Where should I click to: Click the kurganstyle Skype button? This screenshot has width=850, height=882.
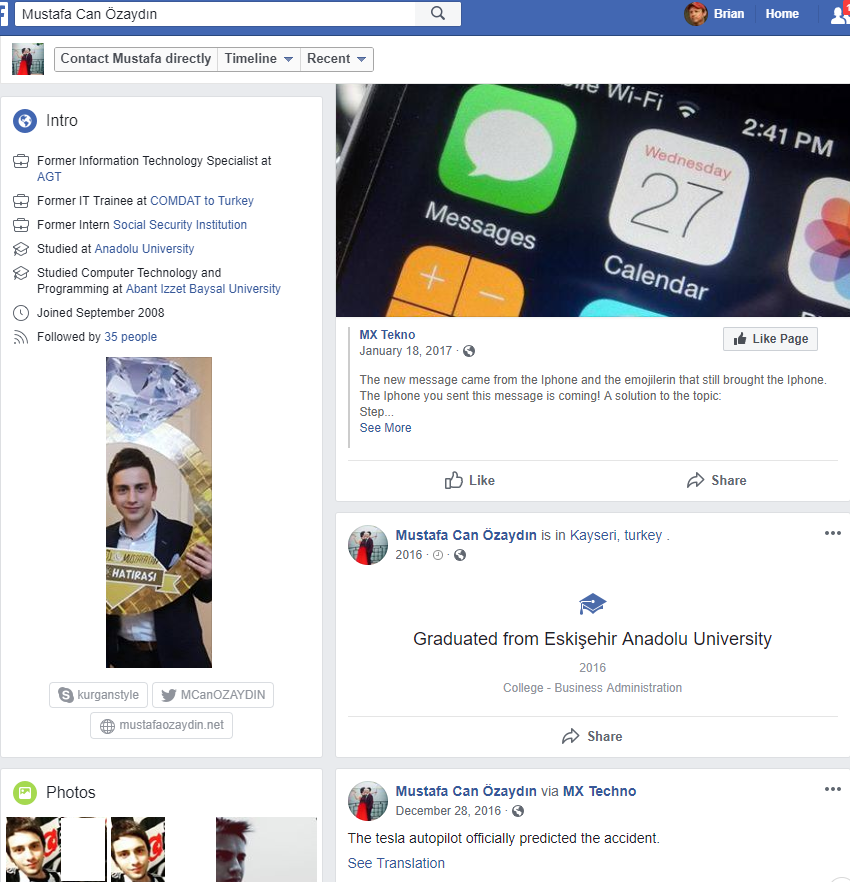[x=98, y=695]
